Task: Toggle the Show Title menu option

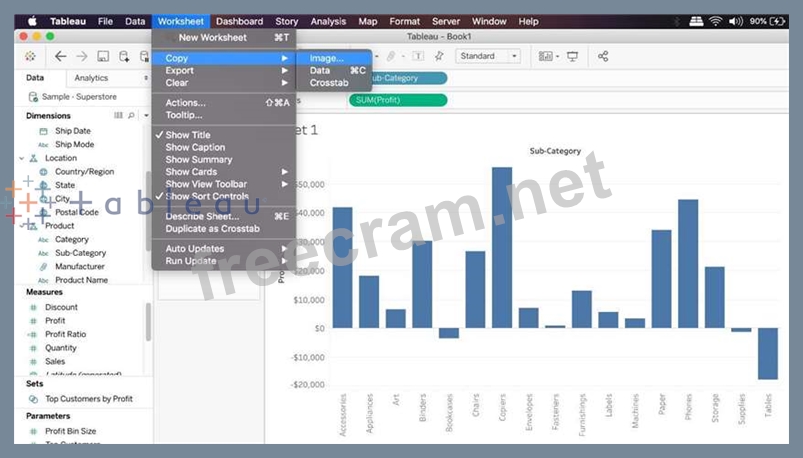Action: tap(188, 135)
